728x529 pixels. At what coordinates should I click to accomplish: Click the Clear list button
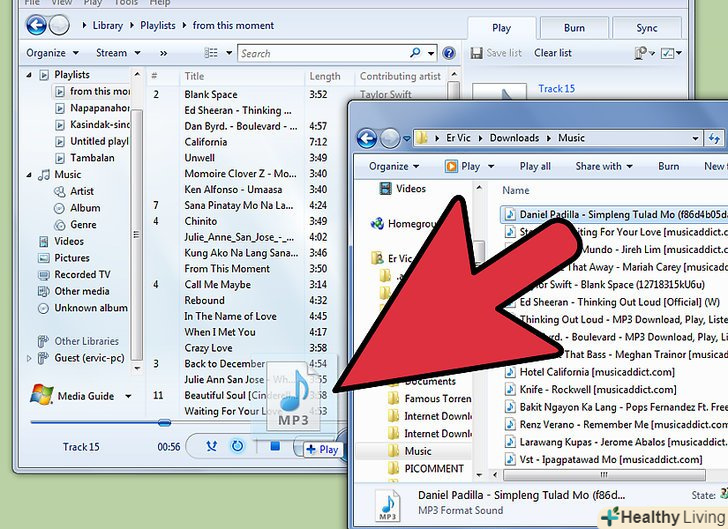(x=552, y=53)
